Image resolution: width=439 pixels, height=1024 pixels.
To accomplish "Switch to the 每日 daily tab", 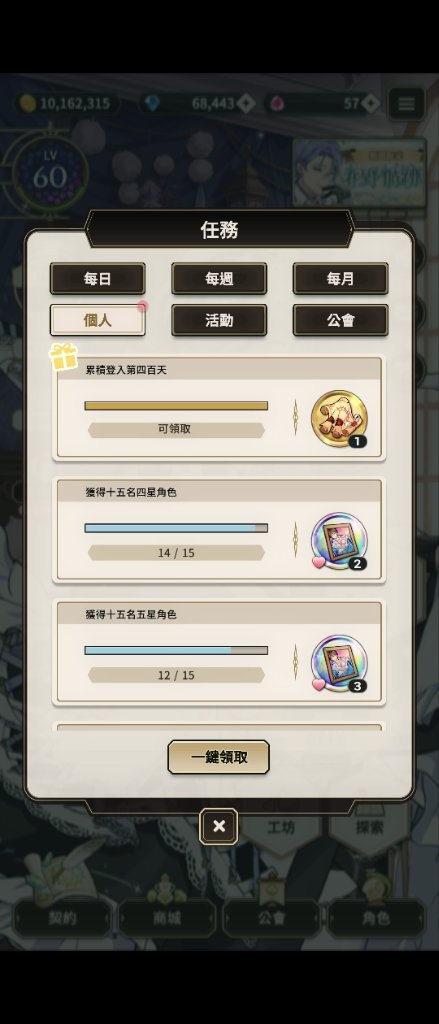I will [x=97, y=279].
